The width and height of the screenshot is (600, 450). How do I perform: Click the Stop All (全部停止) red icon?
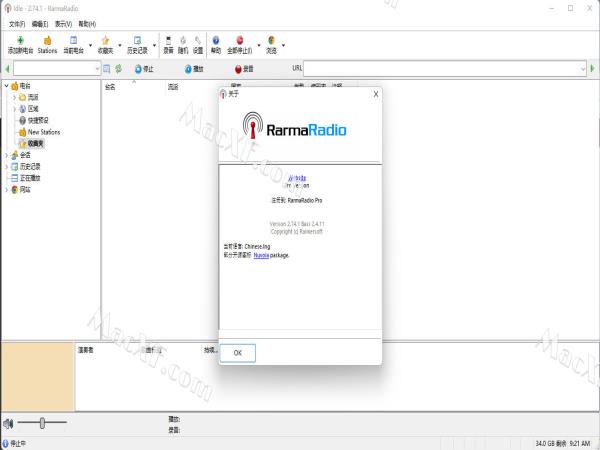pos(240,41)
